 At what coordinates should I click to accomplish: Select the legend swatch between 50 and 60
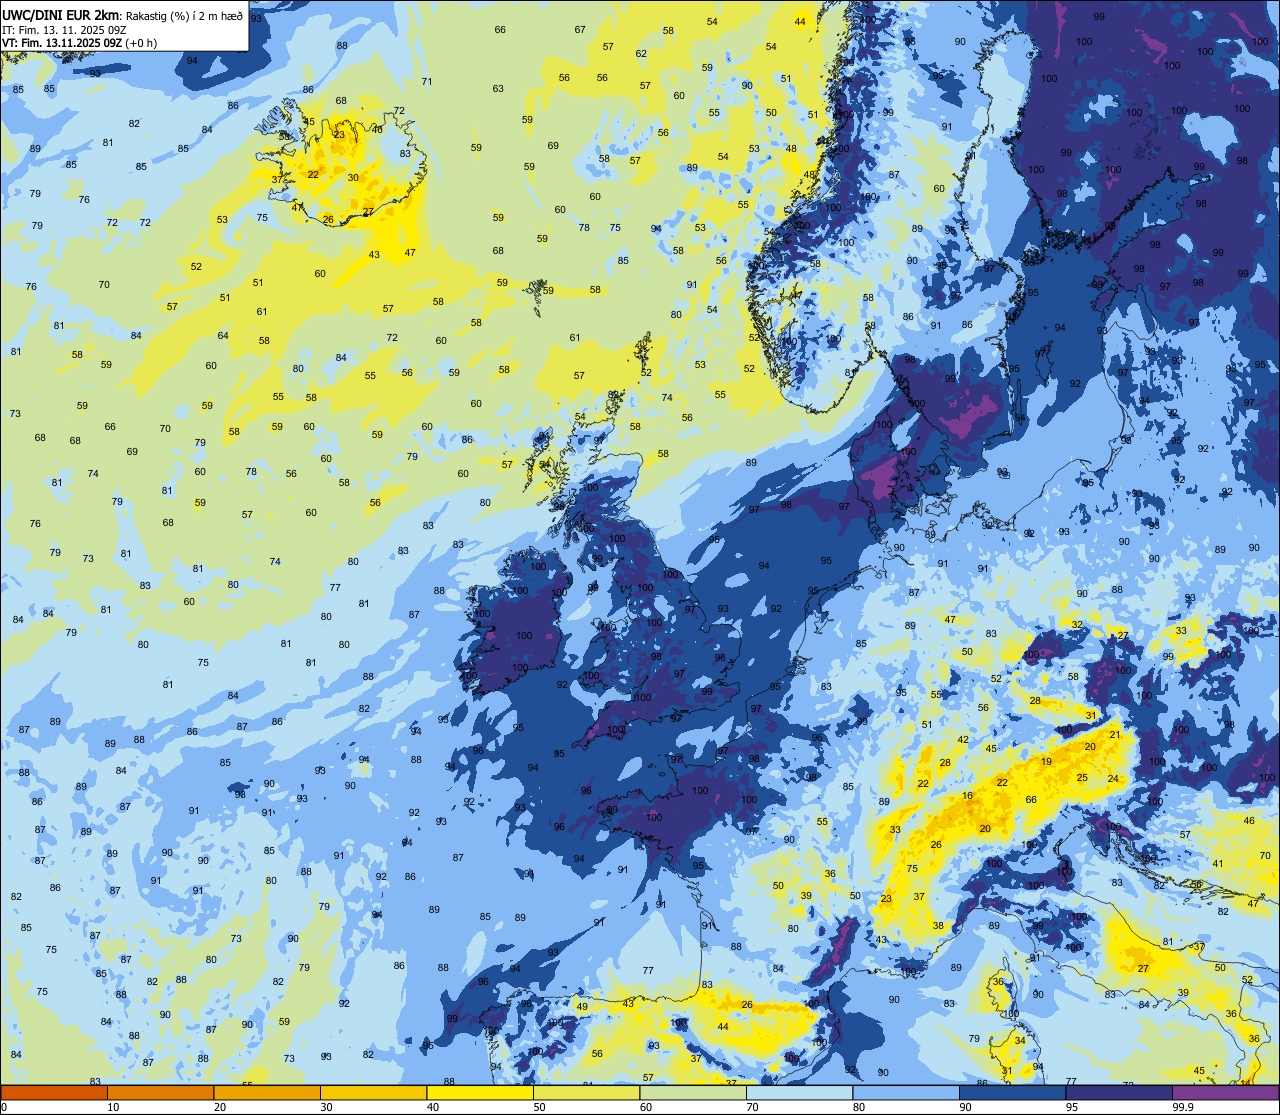586,1093
